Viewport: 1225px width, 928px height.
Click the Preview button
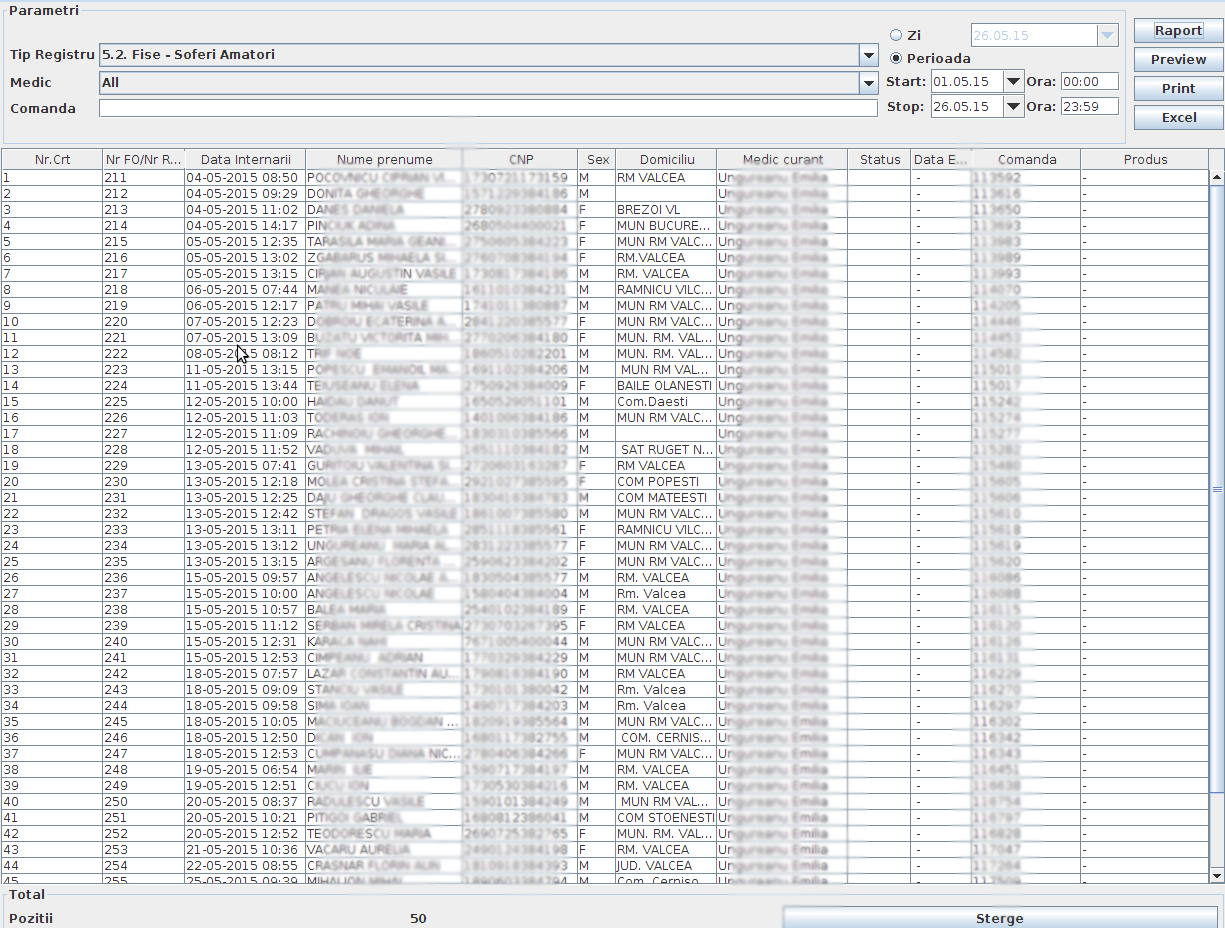click(1178, 60)
